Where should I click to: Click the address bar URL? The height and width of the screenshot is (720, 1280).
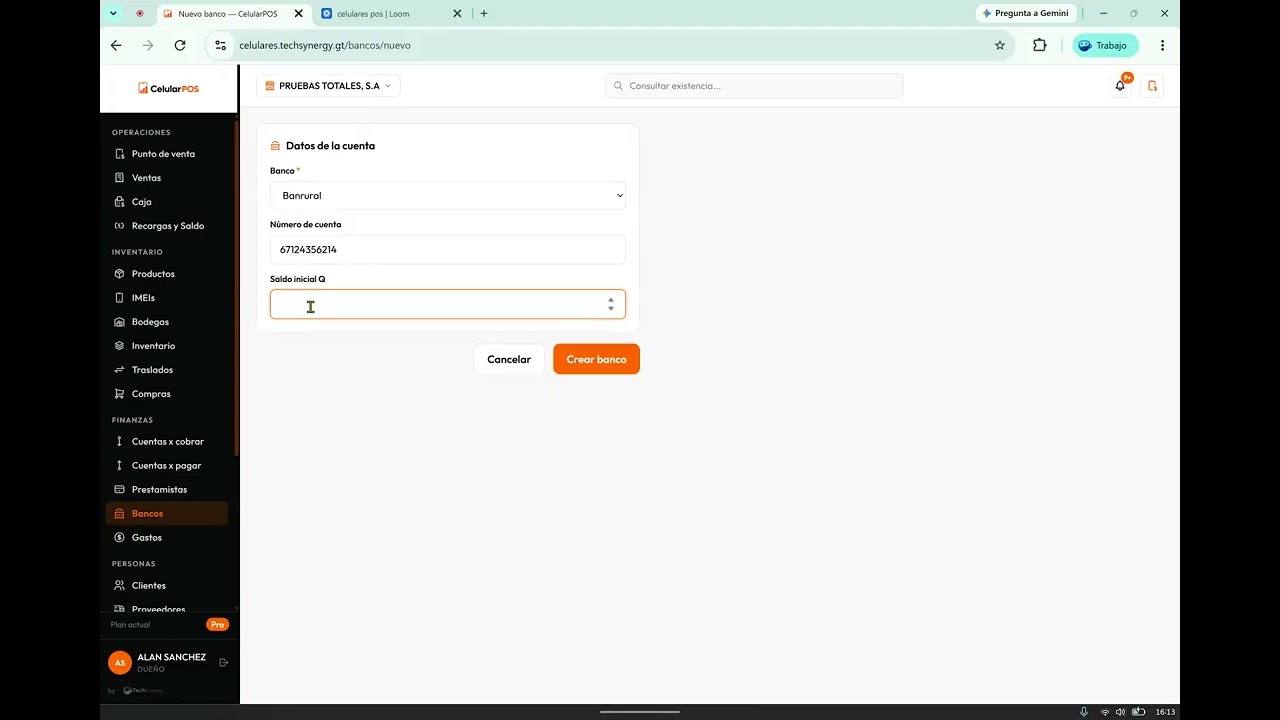[x=325, y=45]
